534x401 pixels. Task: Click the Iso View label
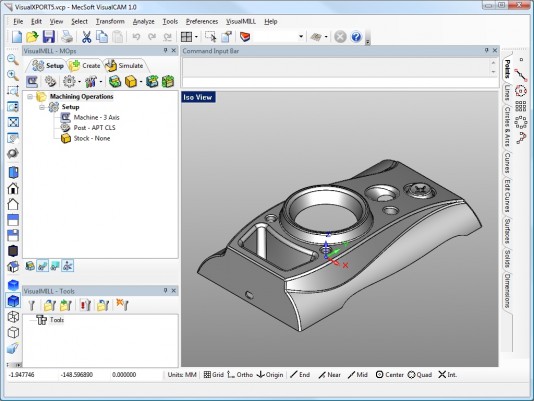click(198, 97)
